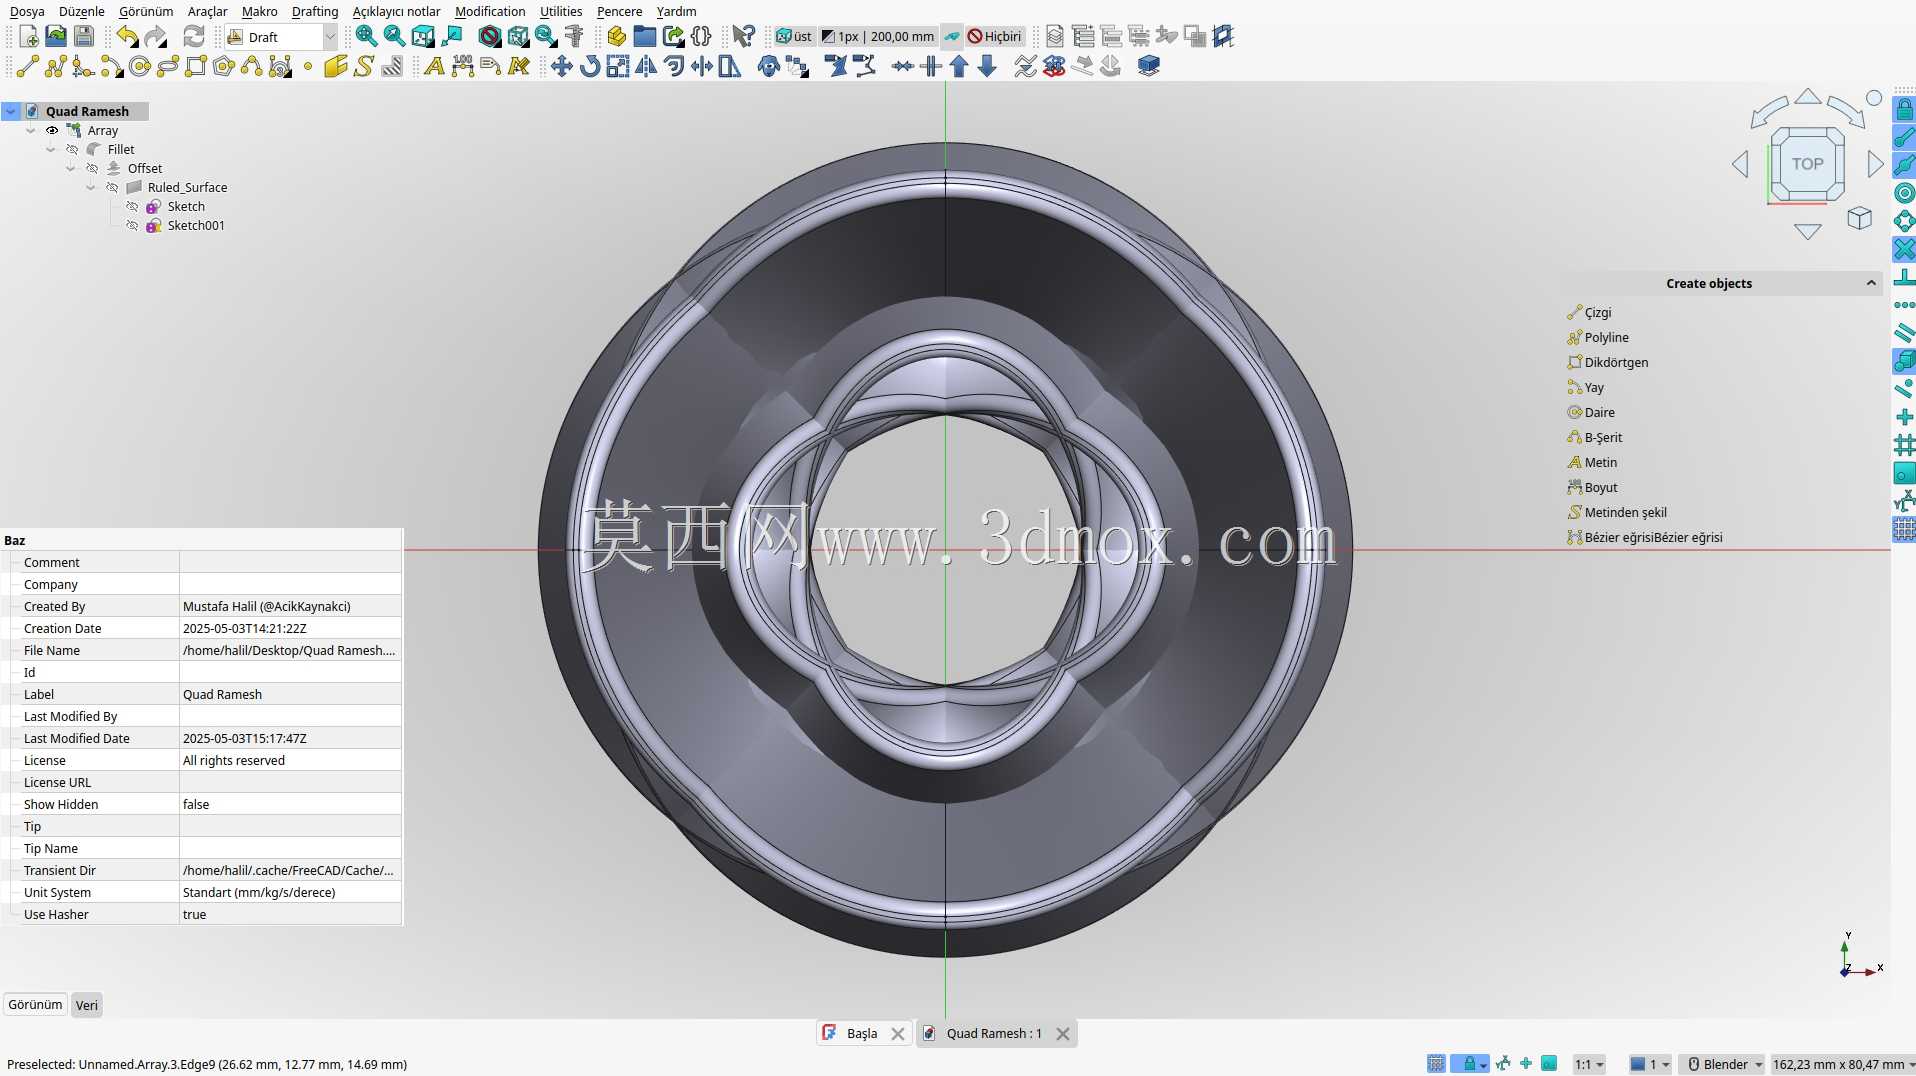Open the 162,23 mm x 80,47 mm dimension dropdown
Image resolution: width=1916 pixels, height=1076 pixels.
pos(1842,1064)
